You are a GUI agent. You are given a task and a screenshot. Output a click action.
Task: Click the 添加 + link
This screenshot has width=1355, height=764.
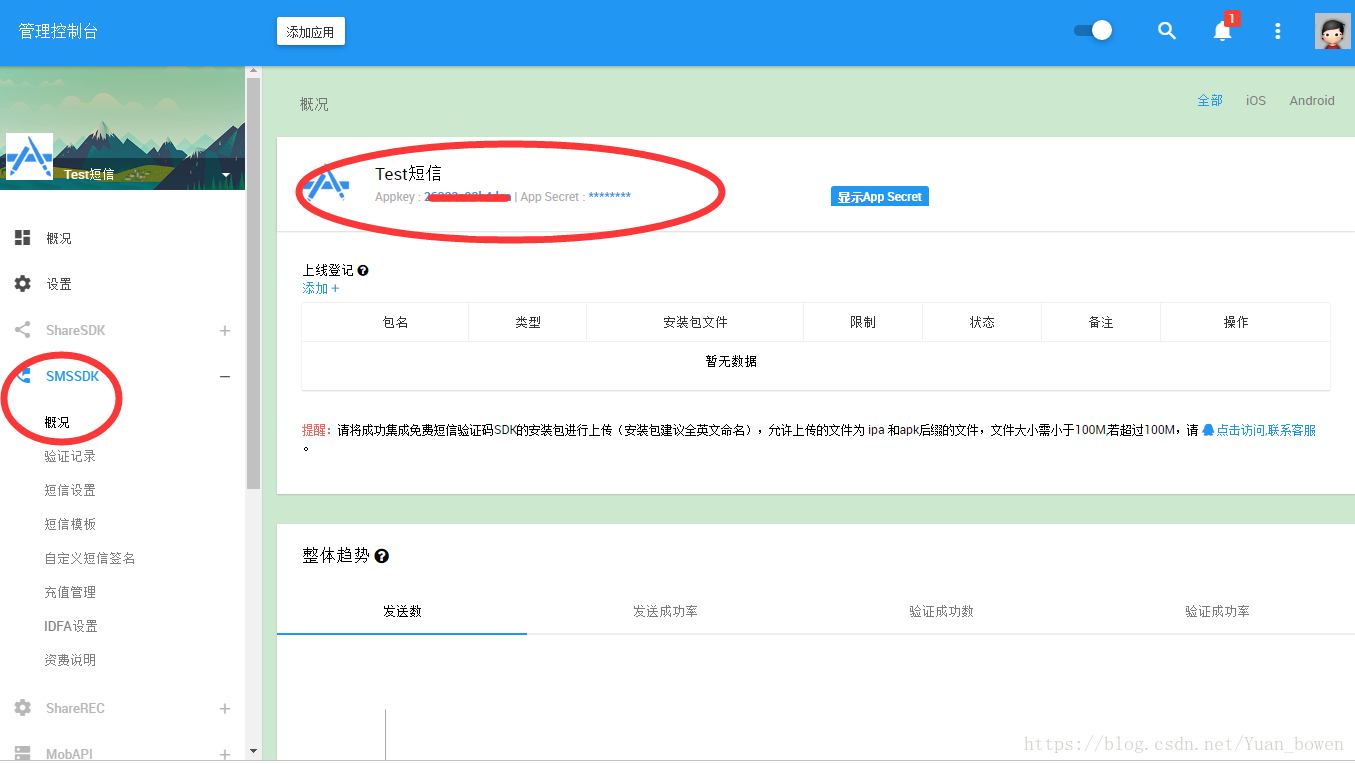321,288
